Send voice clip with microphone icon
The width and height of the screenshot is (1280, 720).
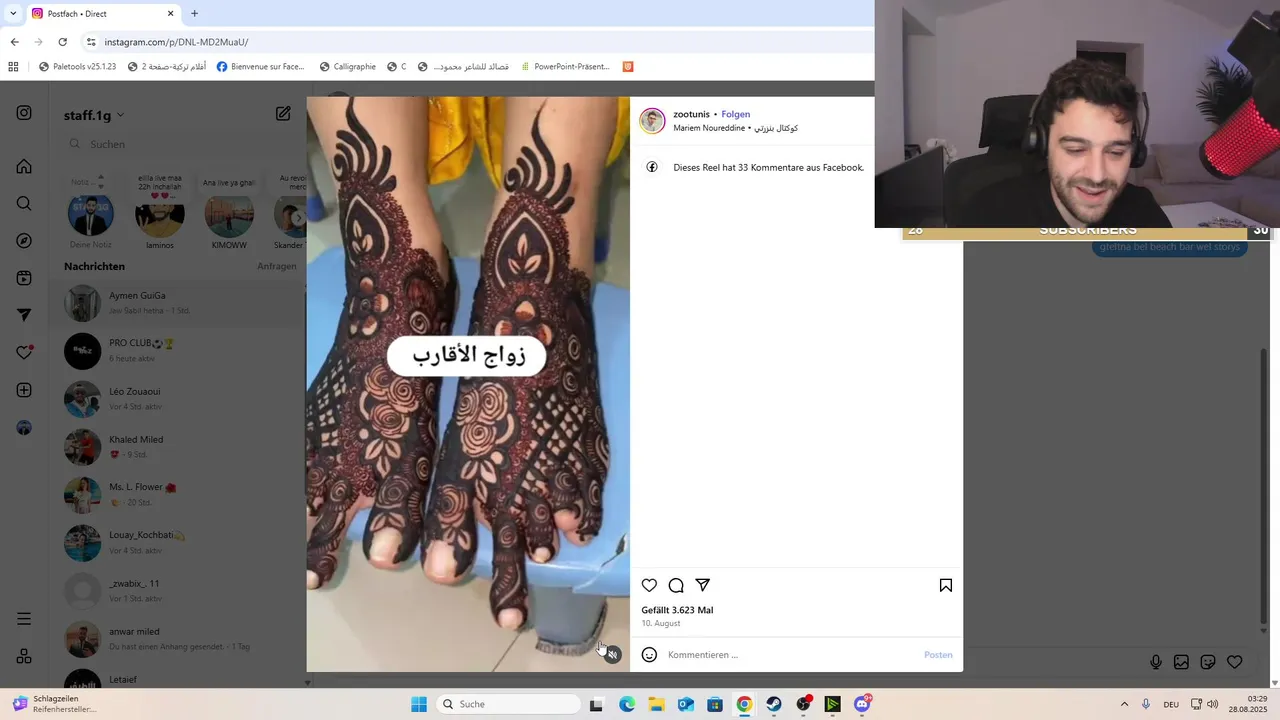[x=1156, y=662]
